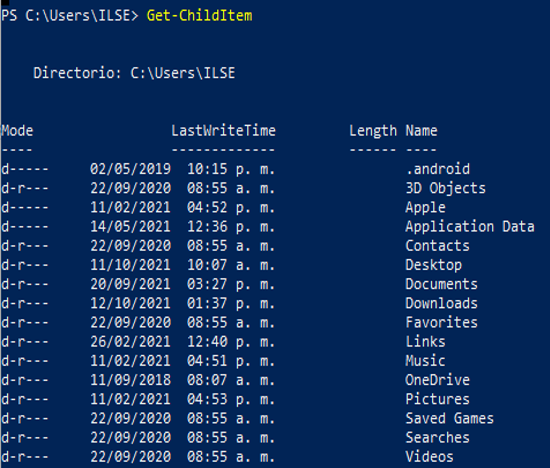Click the time 01:37 p. m.
The height and width of the screenshot is (468, 550).
point(231,303)
